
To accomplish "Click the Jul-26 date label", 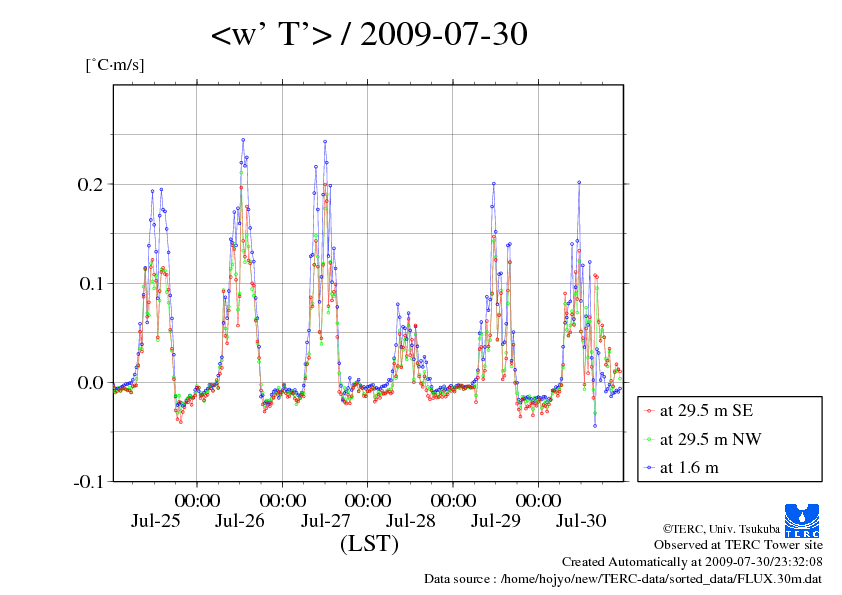I will (240, 520).
